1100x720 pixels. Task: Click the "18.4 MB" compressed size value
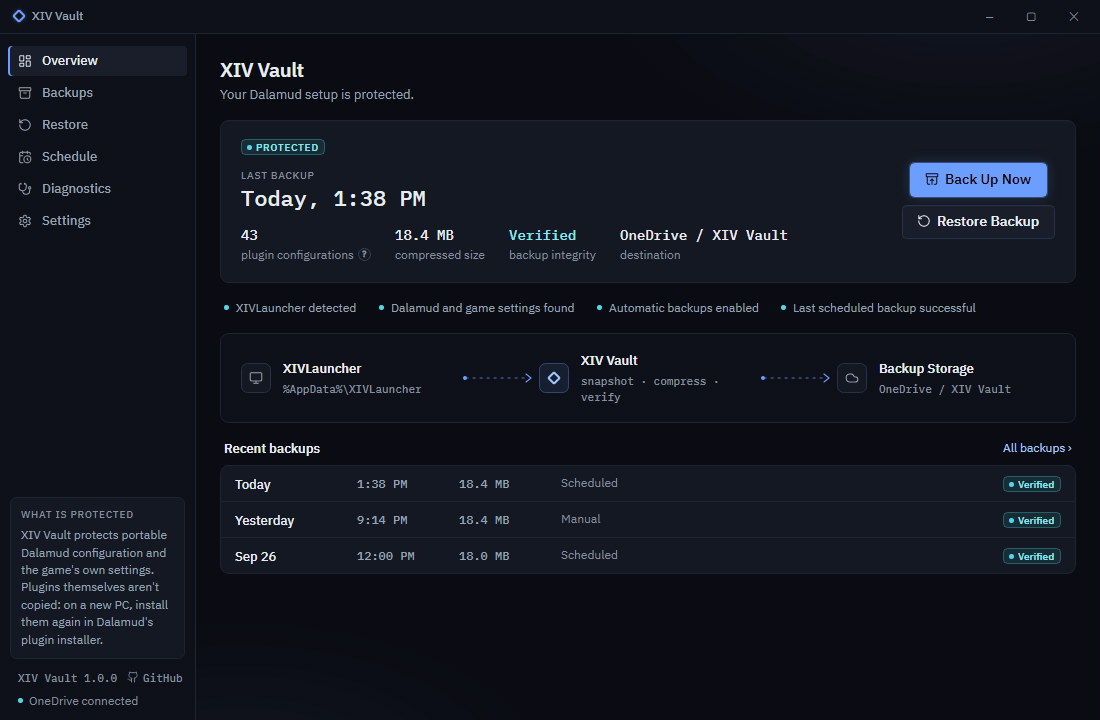(x=424, y=235)
